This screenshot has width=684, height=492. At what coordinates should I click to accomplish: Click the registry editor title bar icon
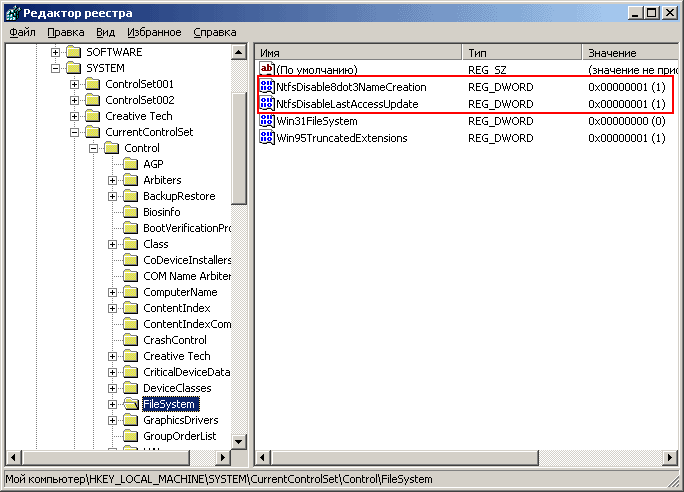tap(13, 13)
